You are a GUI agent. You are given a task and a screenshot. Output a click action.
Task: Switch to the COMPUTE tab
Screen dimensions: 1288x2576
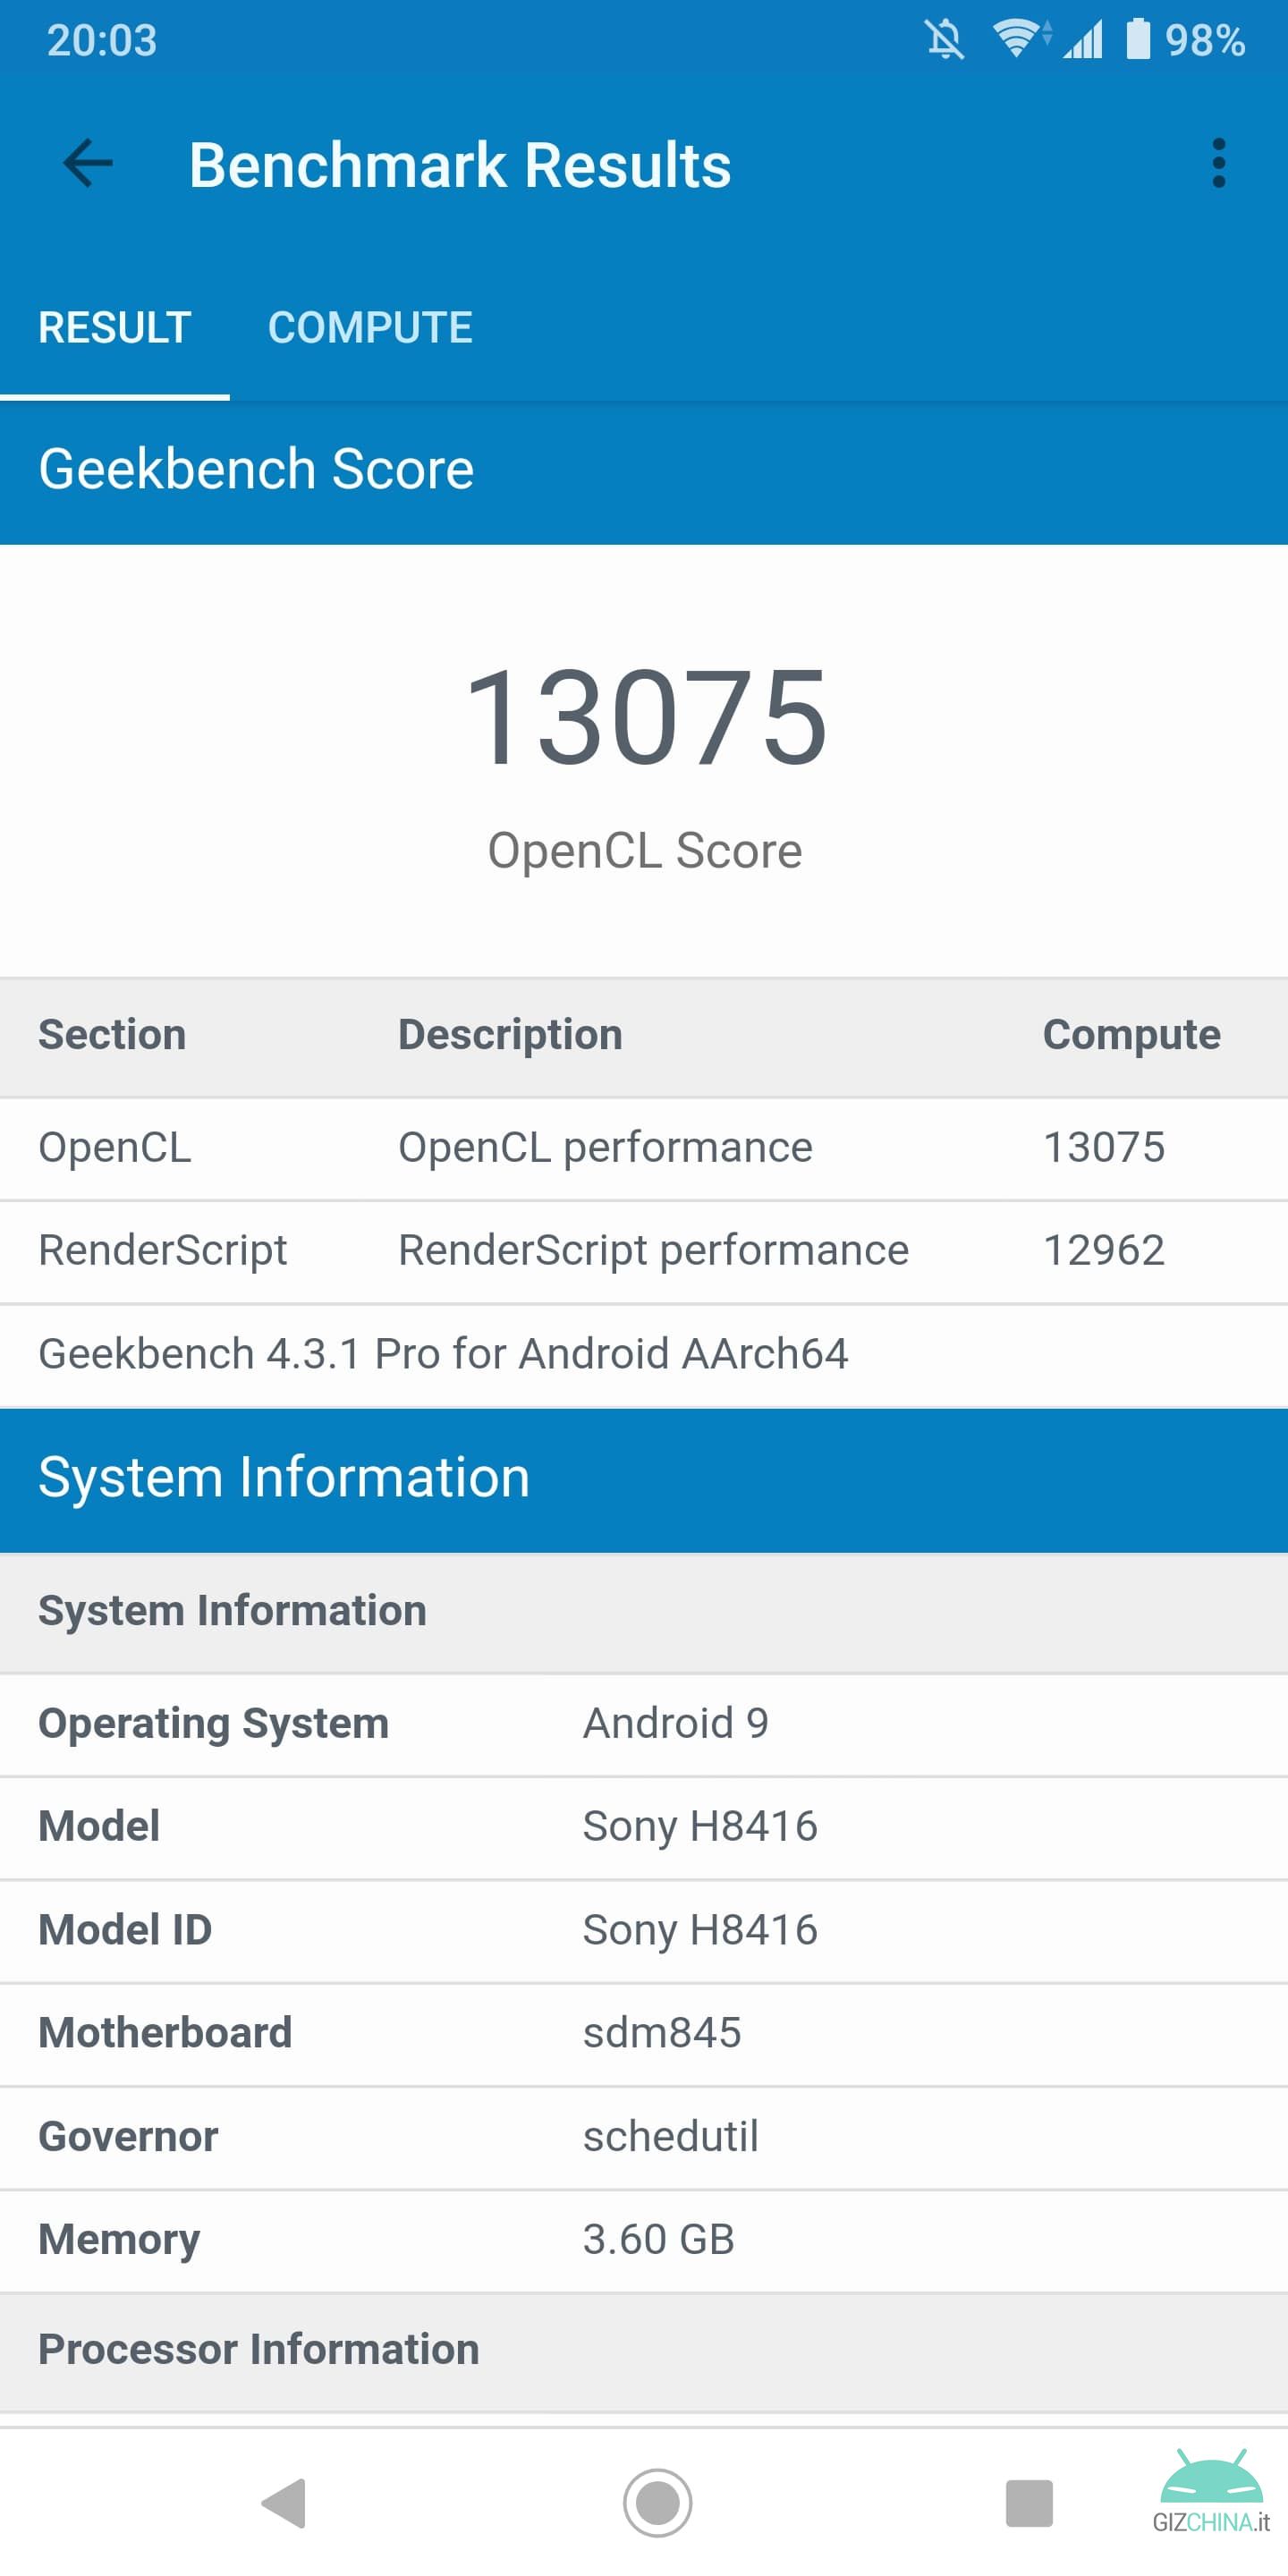(370, 328)
